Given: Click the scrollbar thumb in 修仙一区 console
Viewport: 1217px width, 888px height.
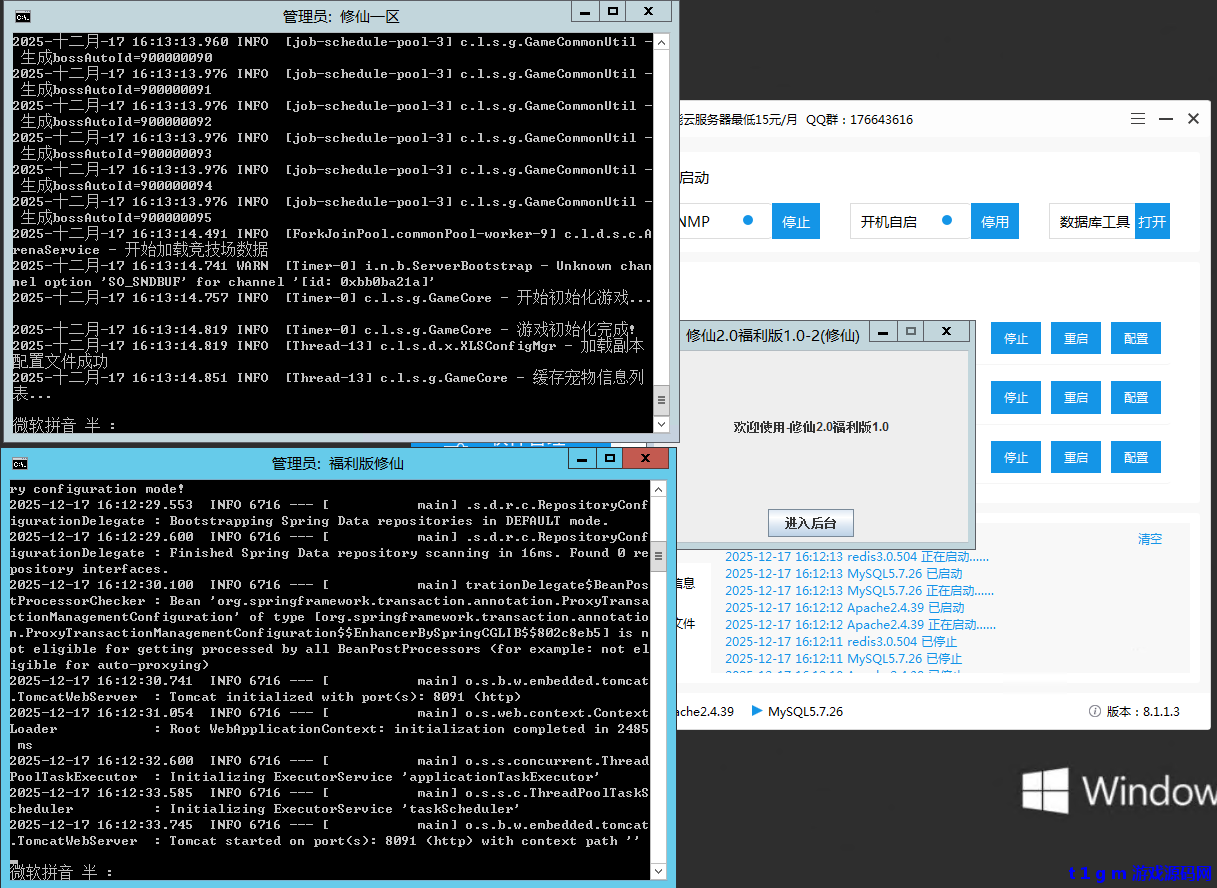Looking at the screenshot, I should pos(661,402).
